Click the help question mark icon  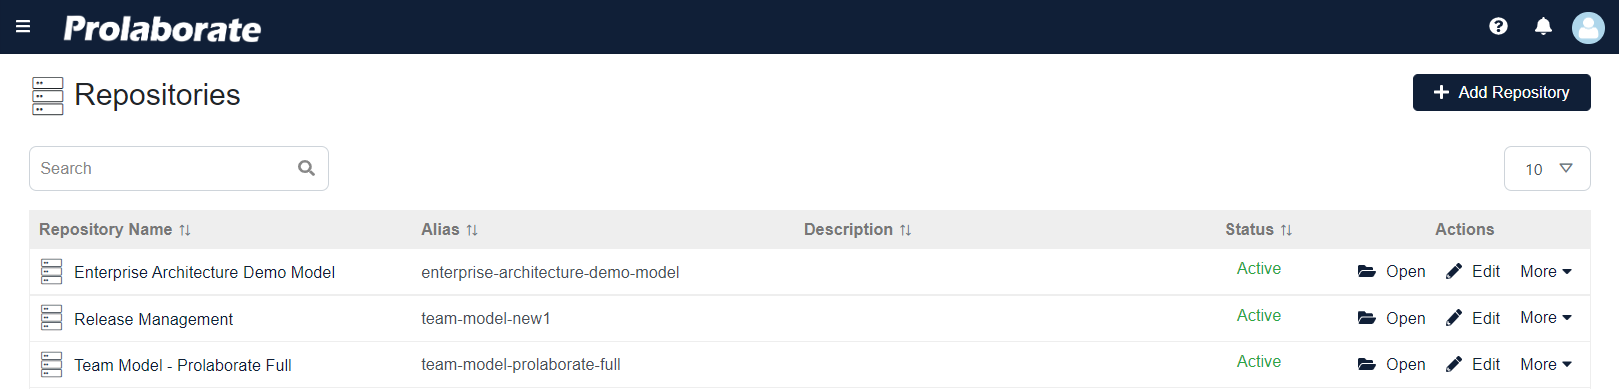coord(1498,26)
